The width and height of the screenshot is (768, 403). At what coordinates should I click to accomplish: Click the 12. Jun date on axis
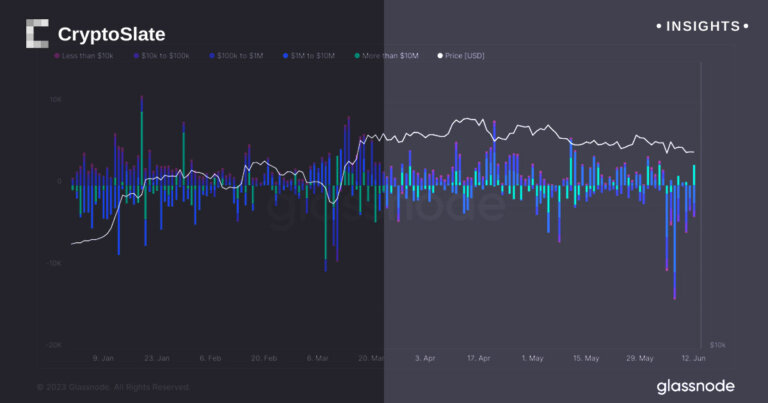pyautogui.click(x=692, y=357)
